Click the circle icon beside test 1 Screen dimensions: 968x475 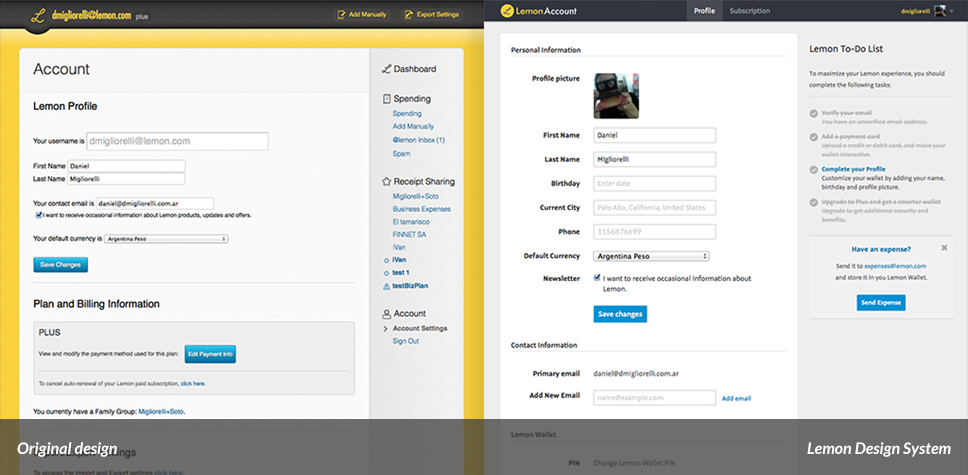coord(386,273)
